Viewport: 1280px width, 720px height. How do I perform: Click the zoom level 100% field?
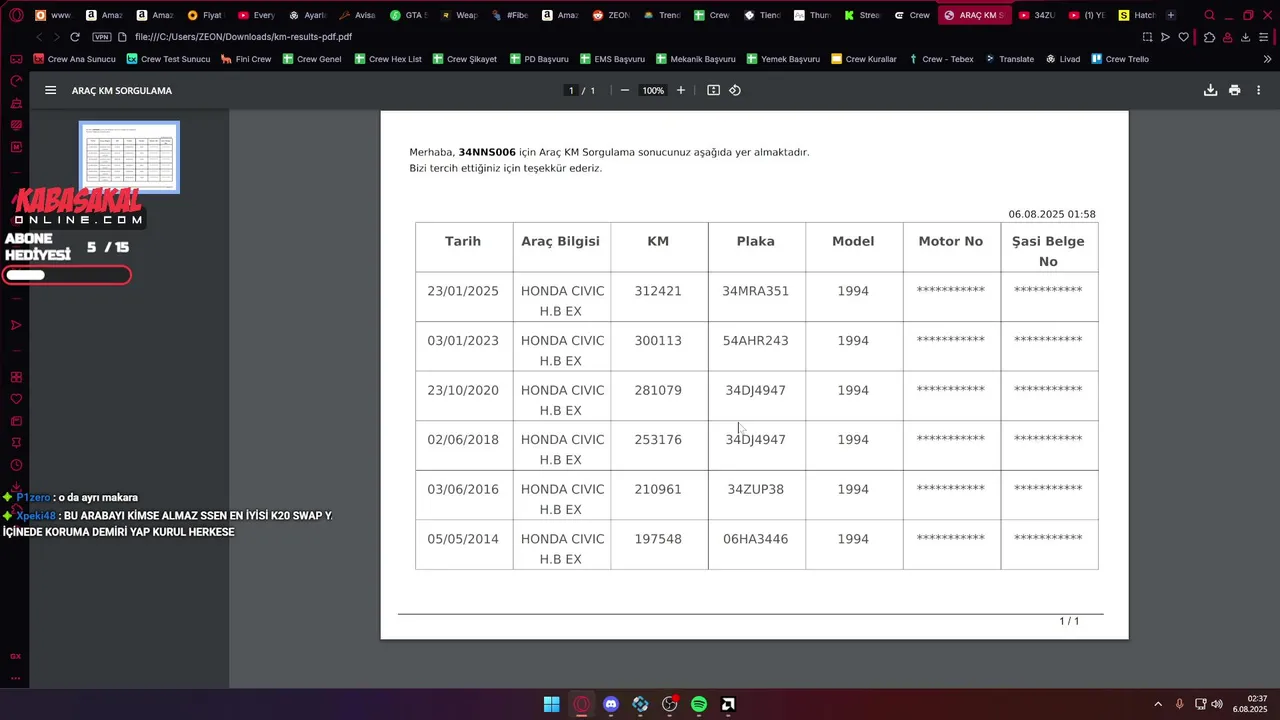[653, 90]
